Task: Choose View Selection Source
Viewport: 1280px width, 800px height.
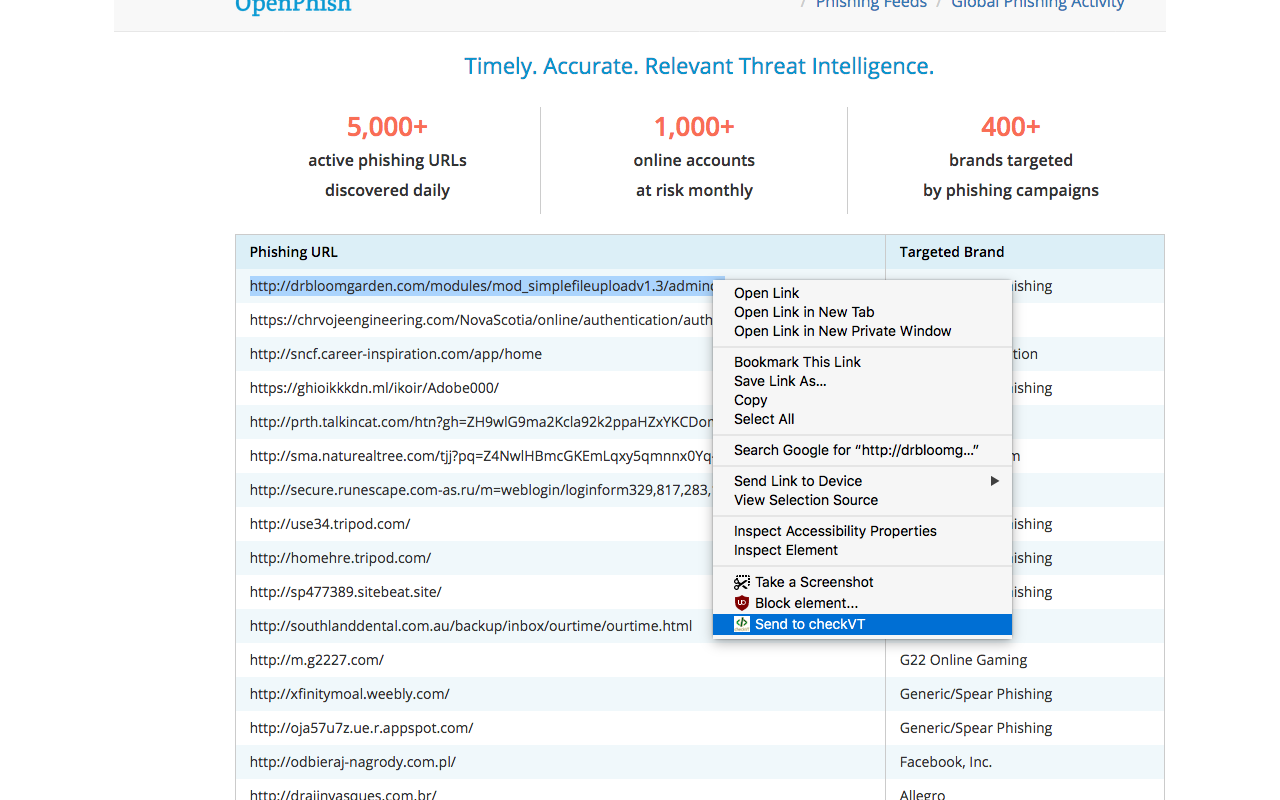Action: [805, 500]
